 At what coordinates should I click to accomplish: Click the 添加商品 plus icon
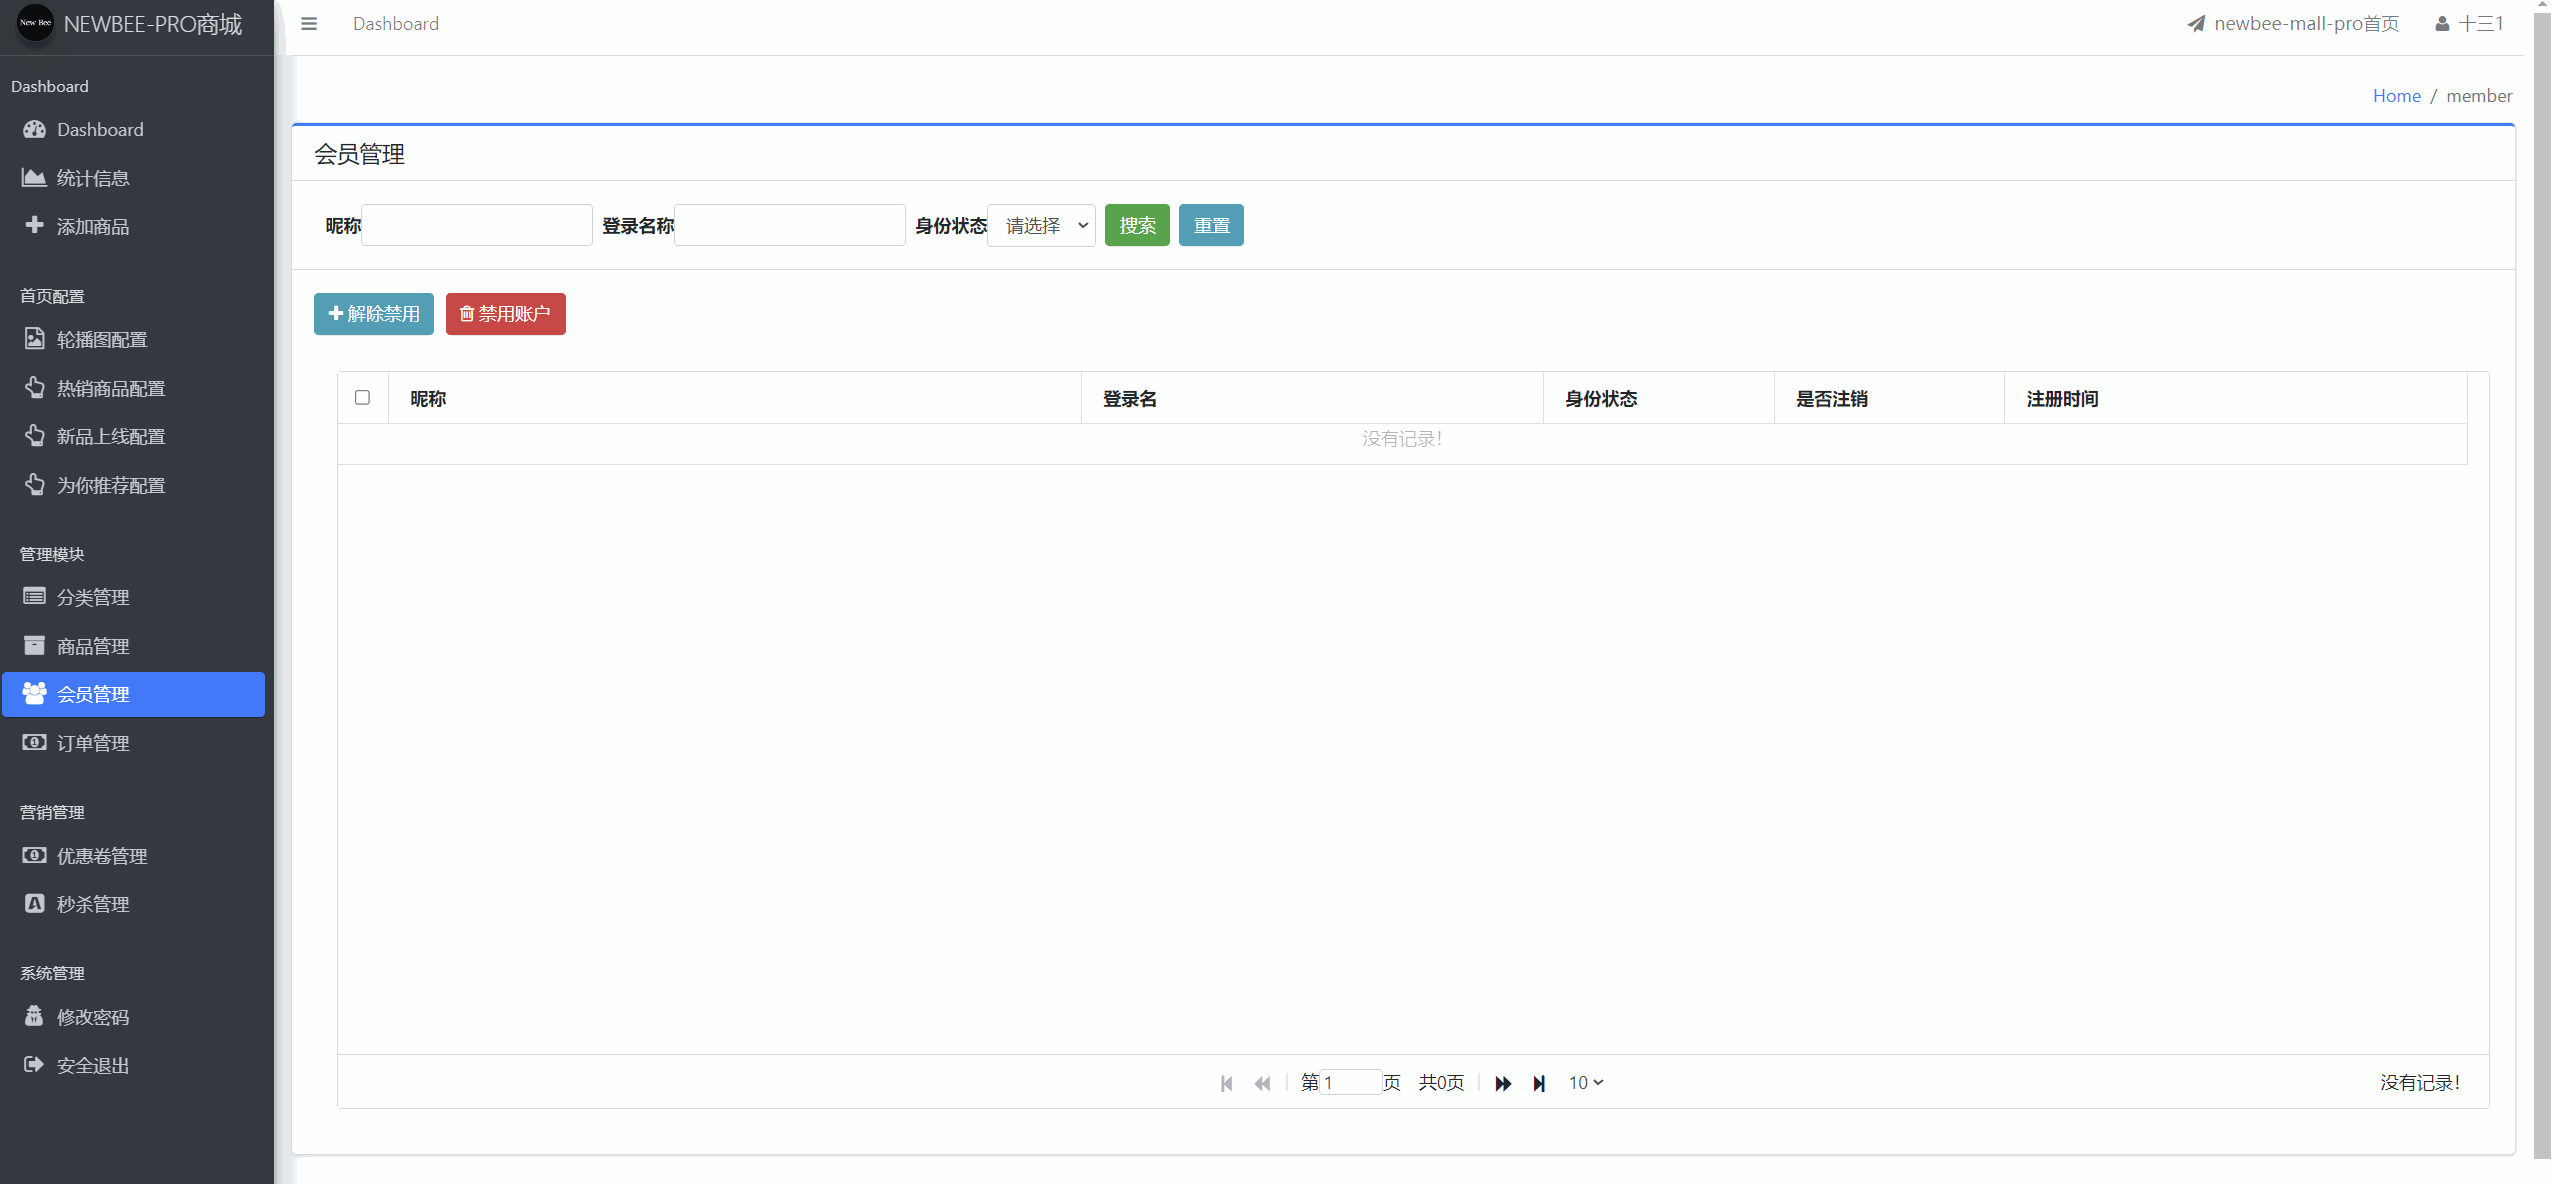[34, 225]
